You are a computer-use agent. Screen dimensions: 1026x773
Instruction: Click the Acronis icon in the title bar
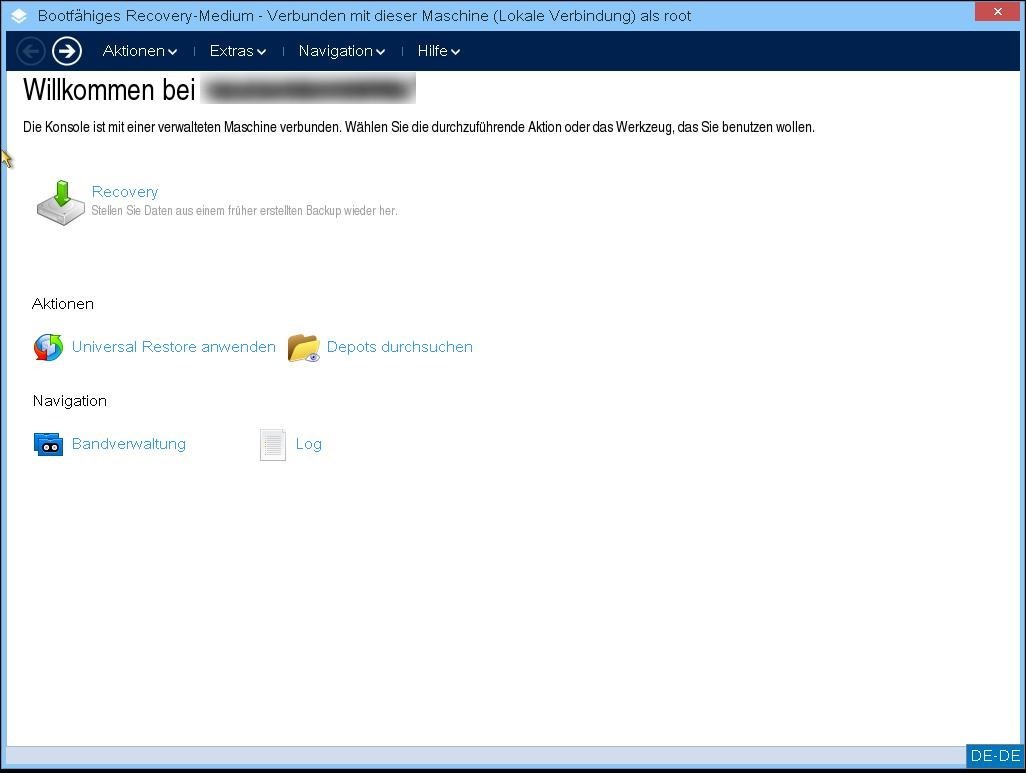17,14
